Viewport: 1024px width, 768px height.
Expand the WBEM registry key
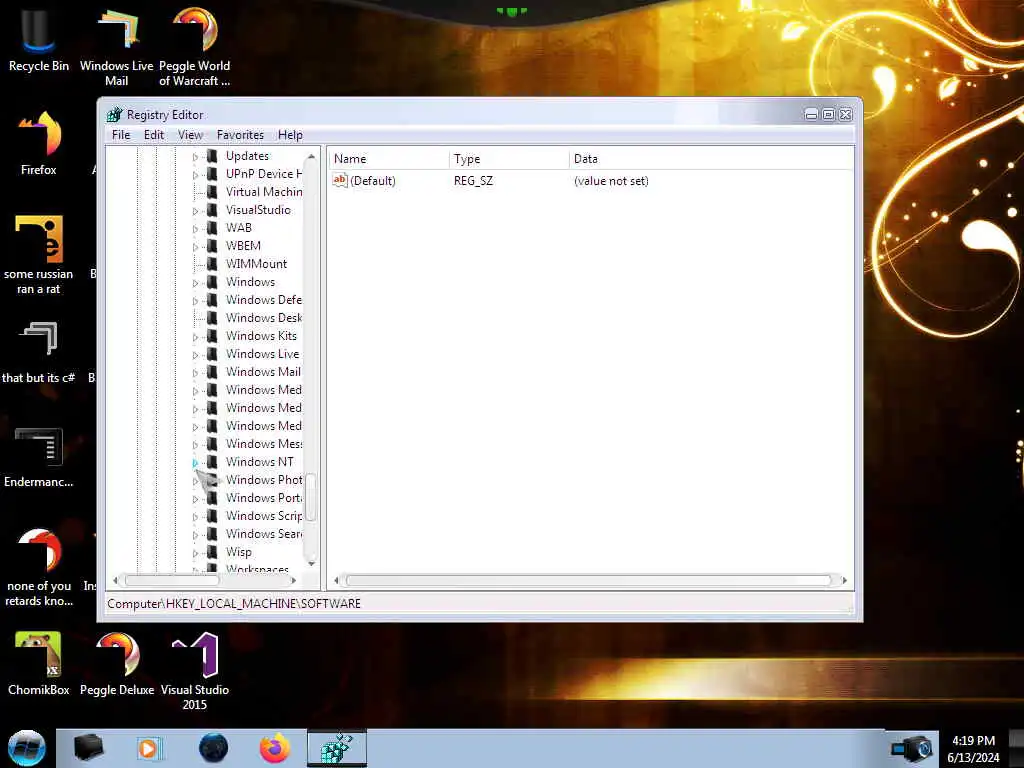[195, 247]
